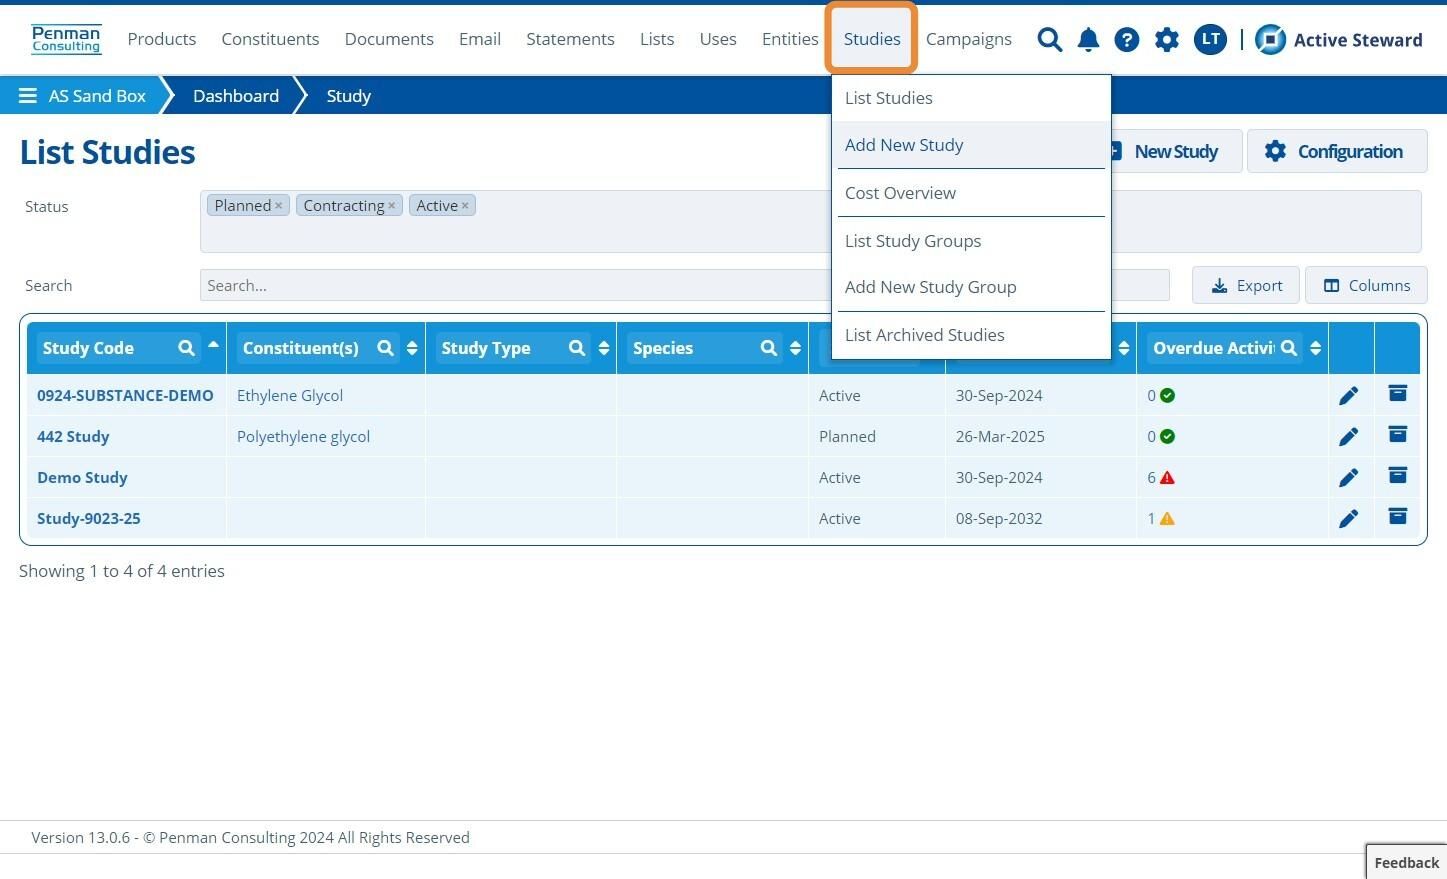The image size is (1447, 879).
Task: Open the 0924-SUBSTANCE-DEMO study link
Action: pyautogui.click(x=125, y=395)
